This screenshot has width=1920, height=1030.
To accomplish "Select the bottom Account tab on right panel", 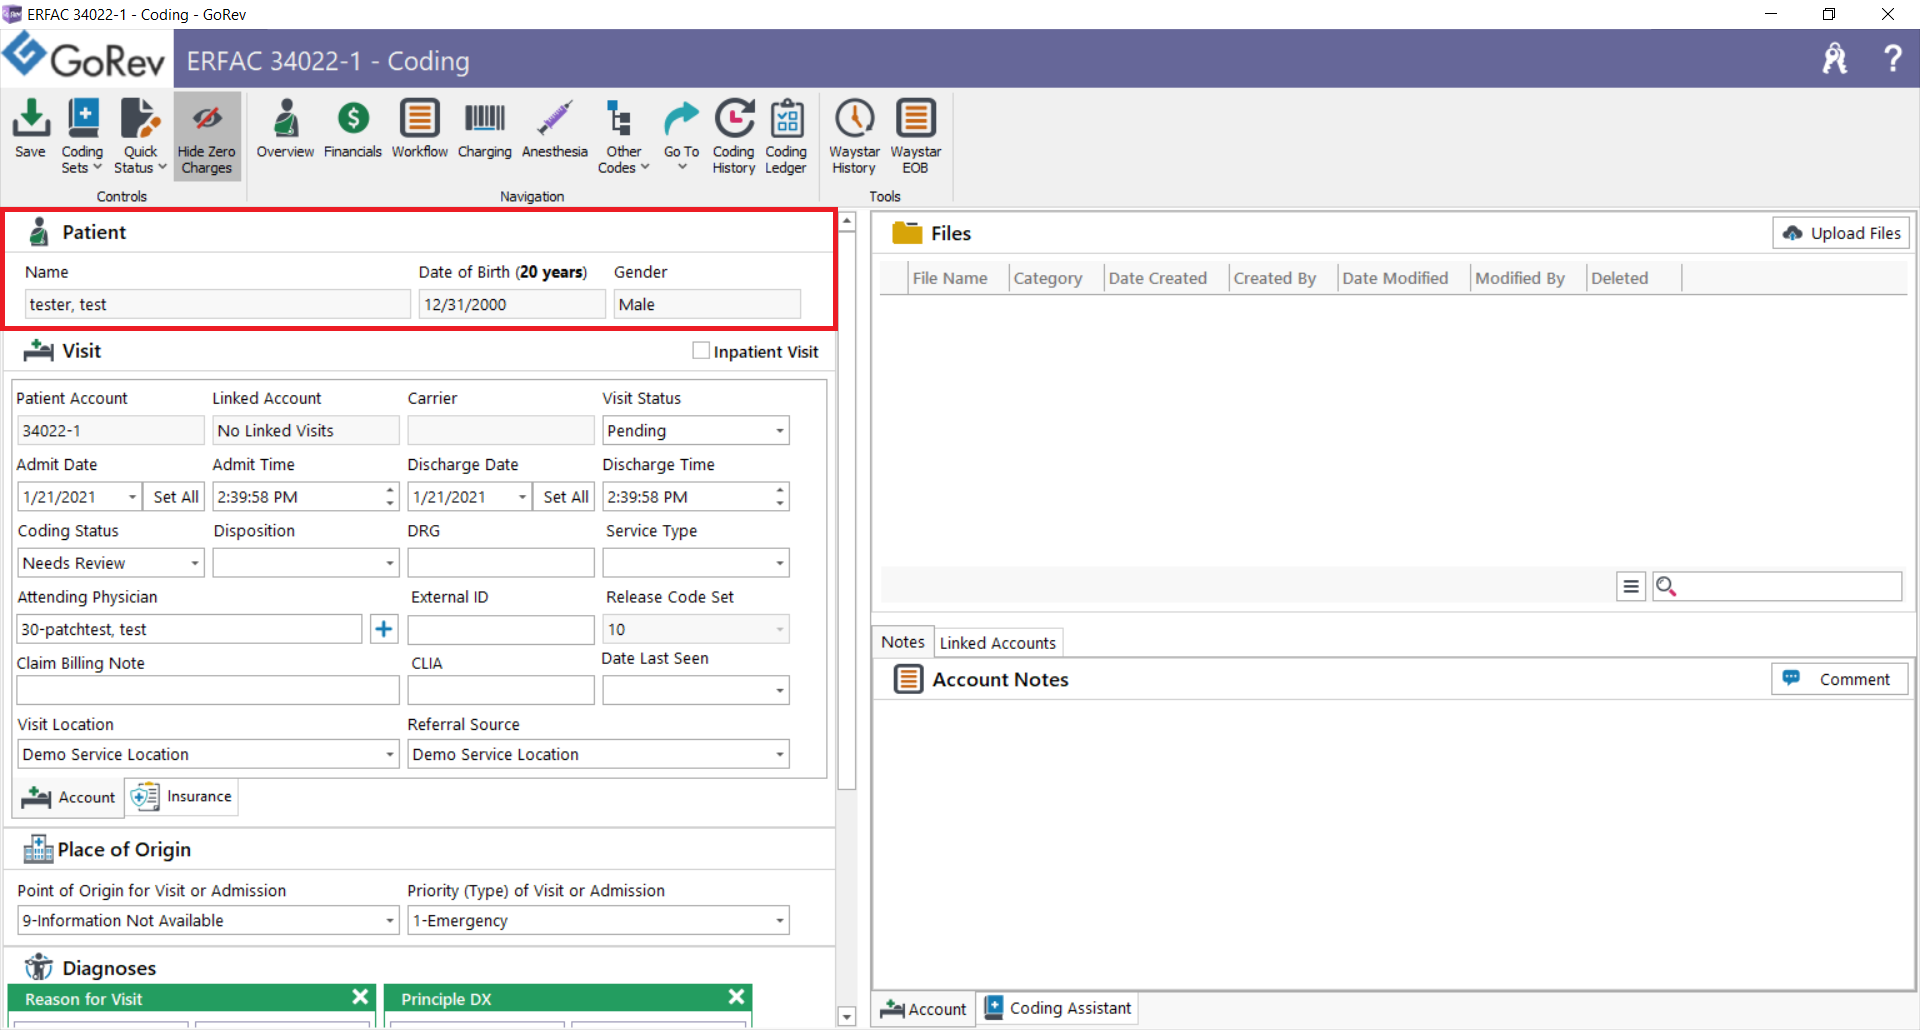I will point(923,1009).
